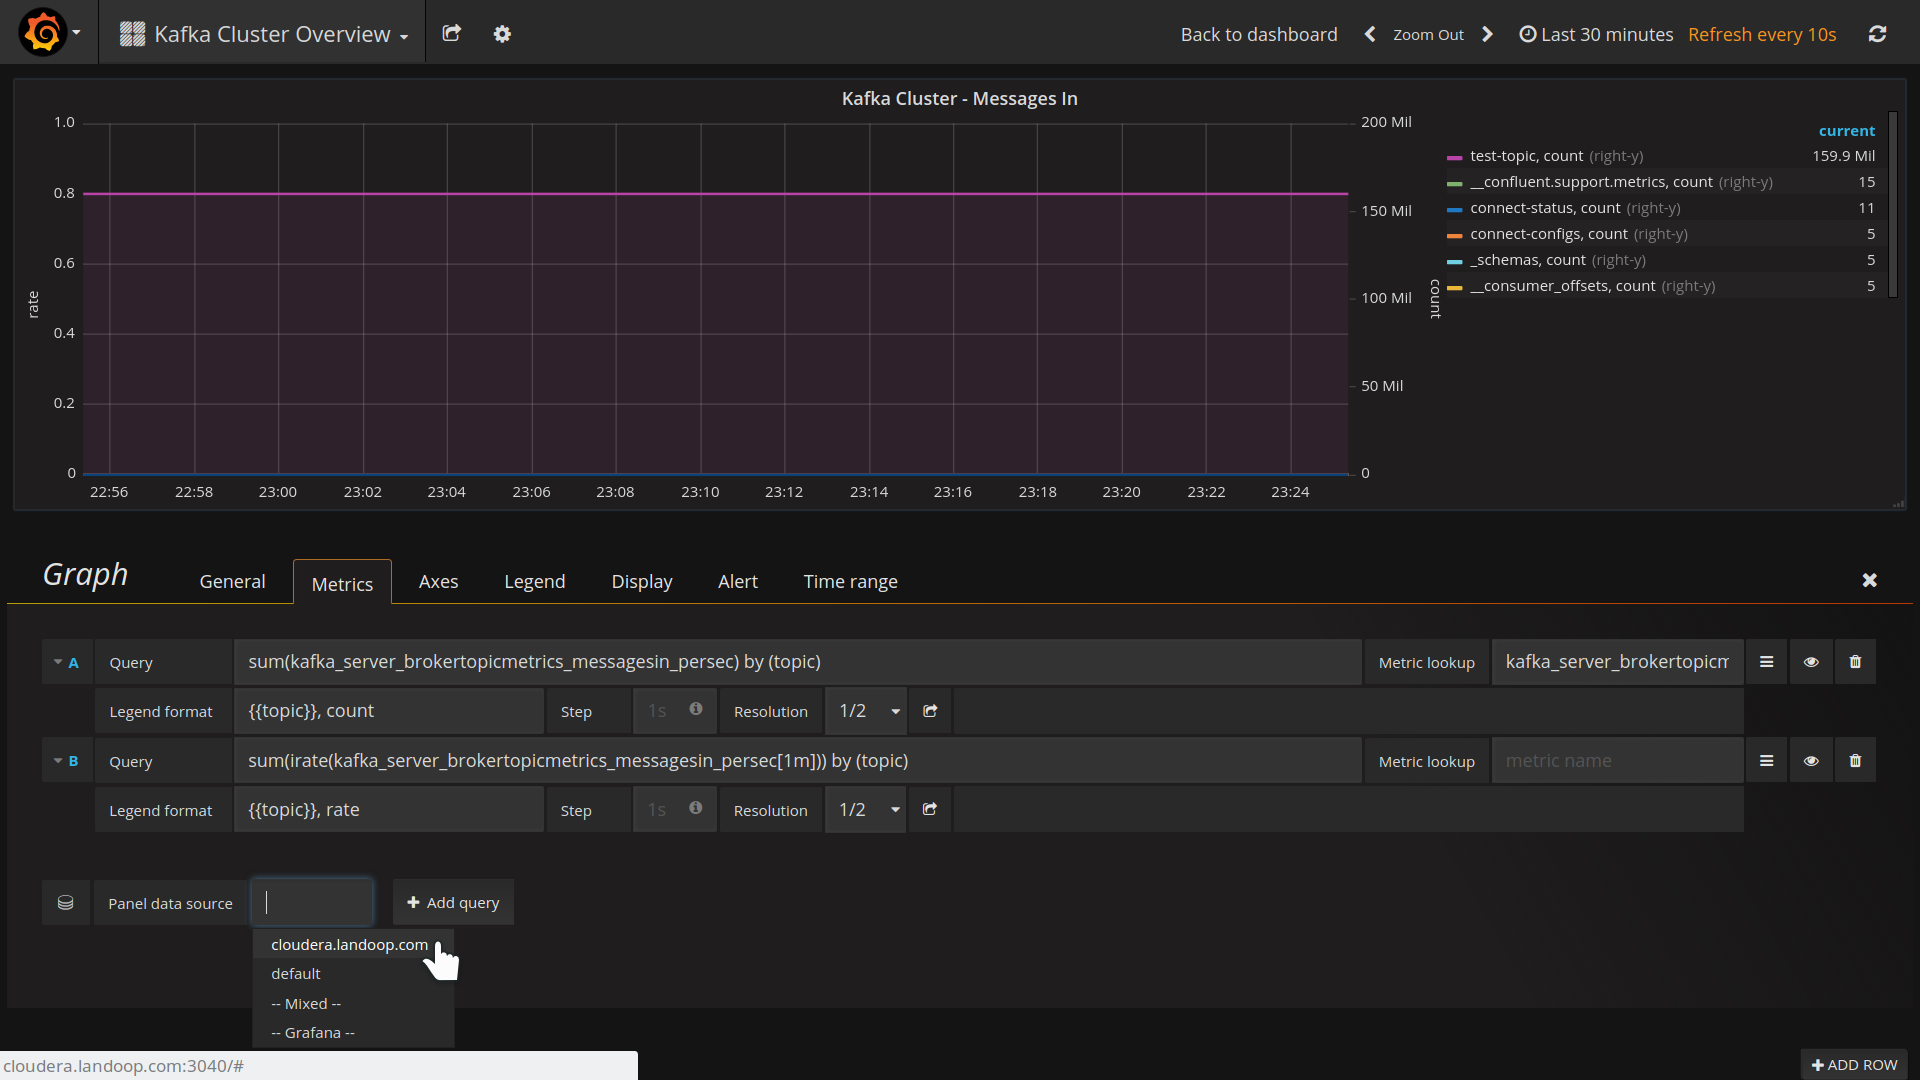The image size is (1920, 1080).
Task: Shift time range forward with right chevron
Action: (1487, 34)
